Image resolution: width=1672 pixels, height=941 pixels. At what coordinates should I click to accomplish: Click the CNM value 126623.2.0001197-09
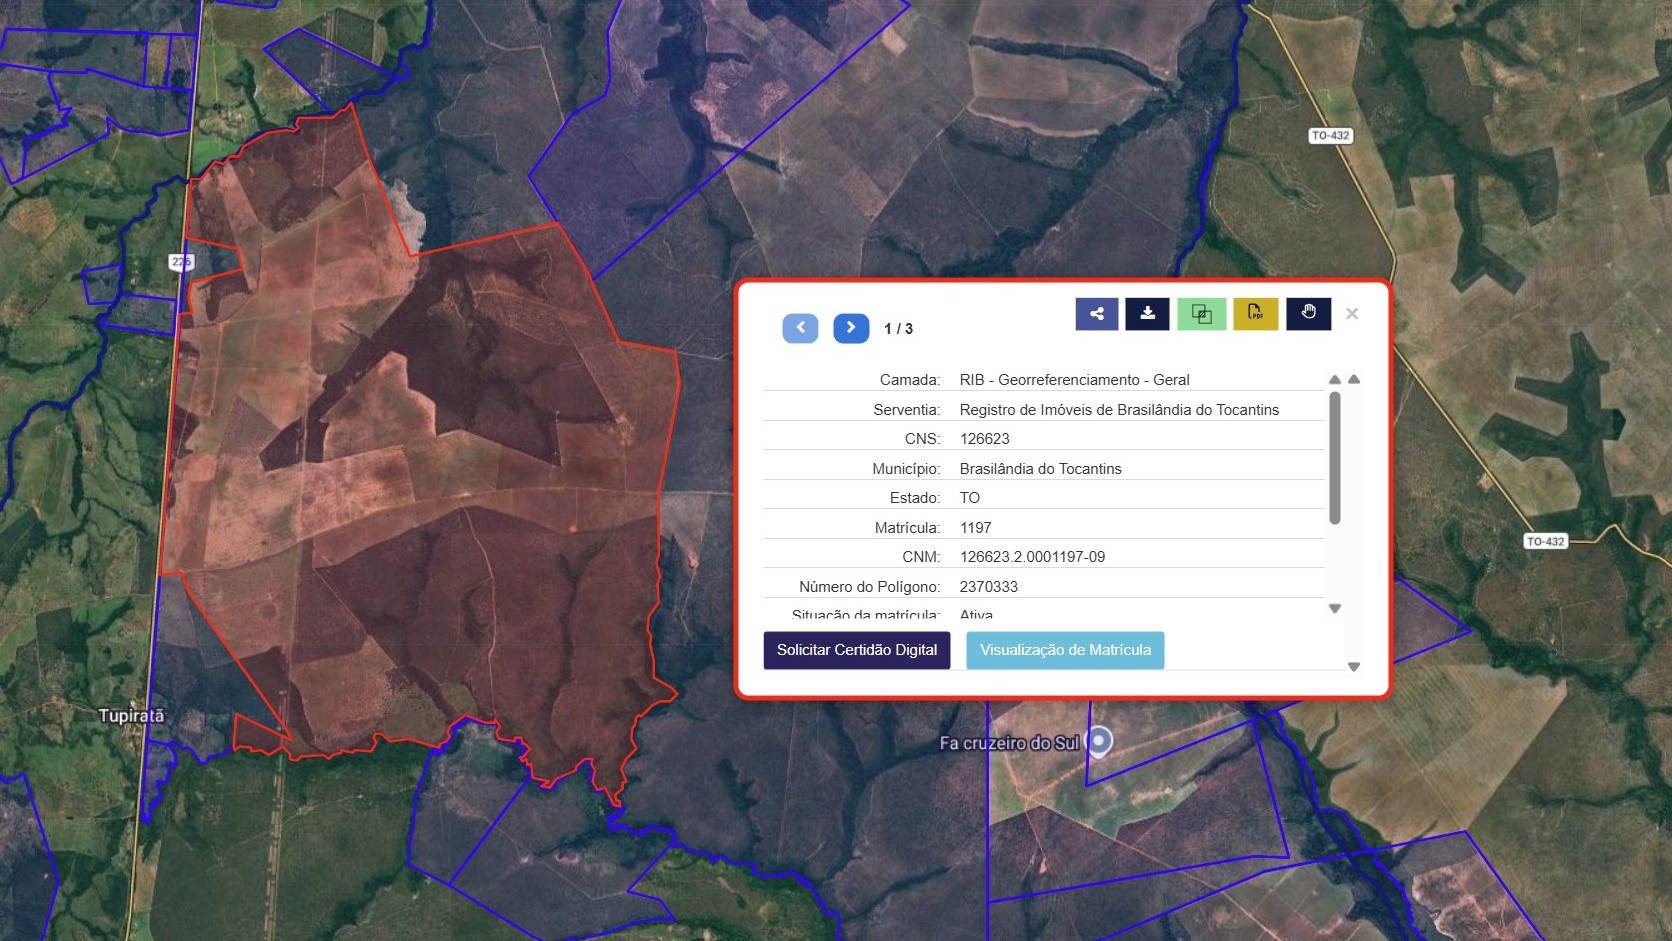coord(1032,557)
